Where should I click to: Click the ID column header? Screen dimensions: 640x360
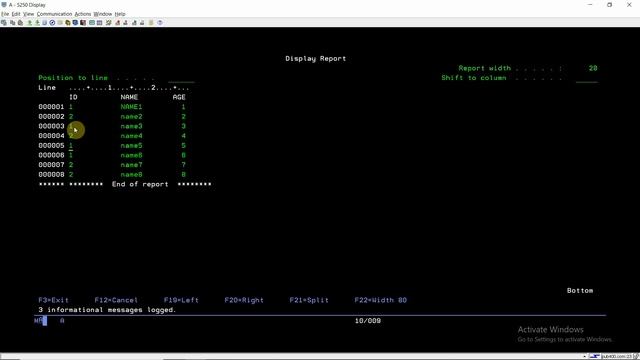coord(73,97)
